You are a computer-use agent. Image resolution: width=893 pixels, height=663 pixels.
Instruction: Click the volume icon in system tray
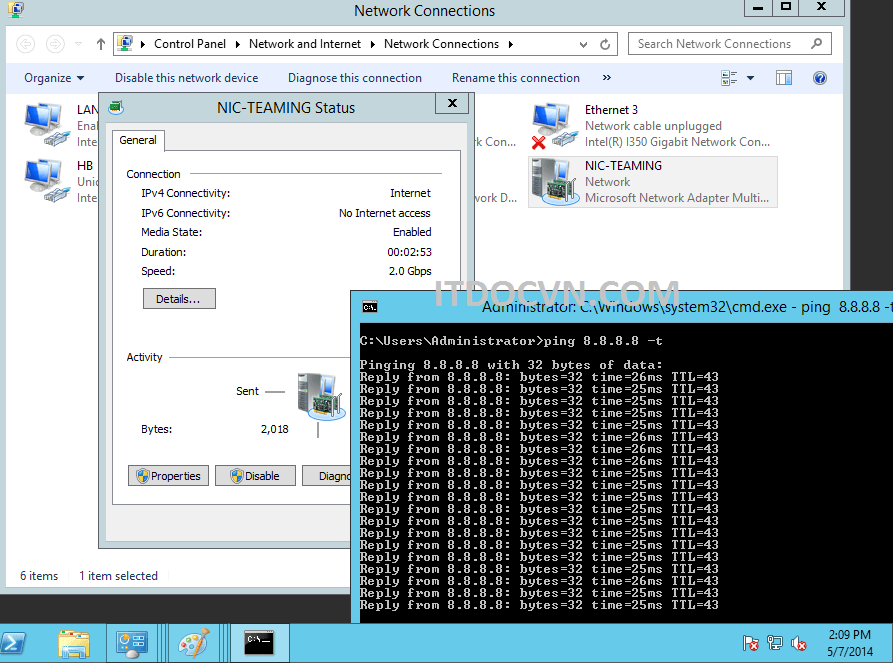click(x=798, y=644)
